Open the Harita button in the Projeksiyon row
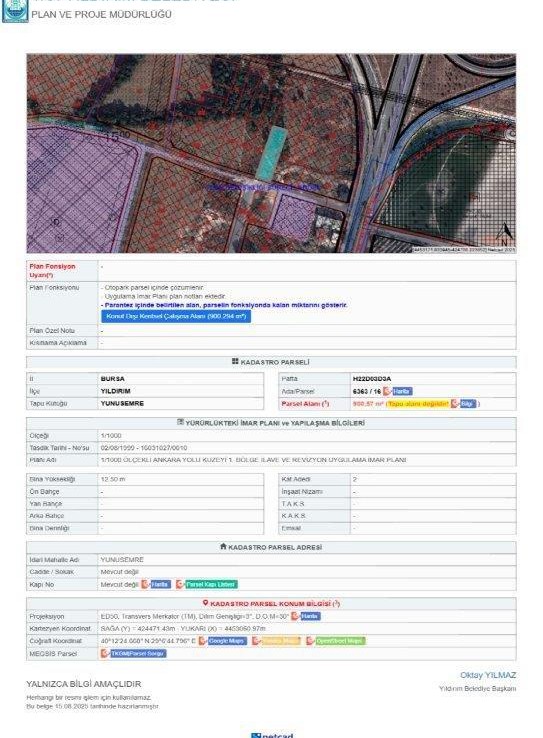Viewport: 543px width, 738px height. pyautogui.click(x=310, y=616)
